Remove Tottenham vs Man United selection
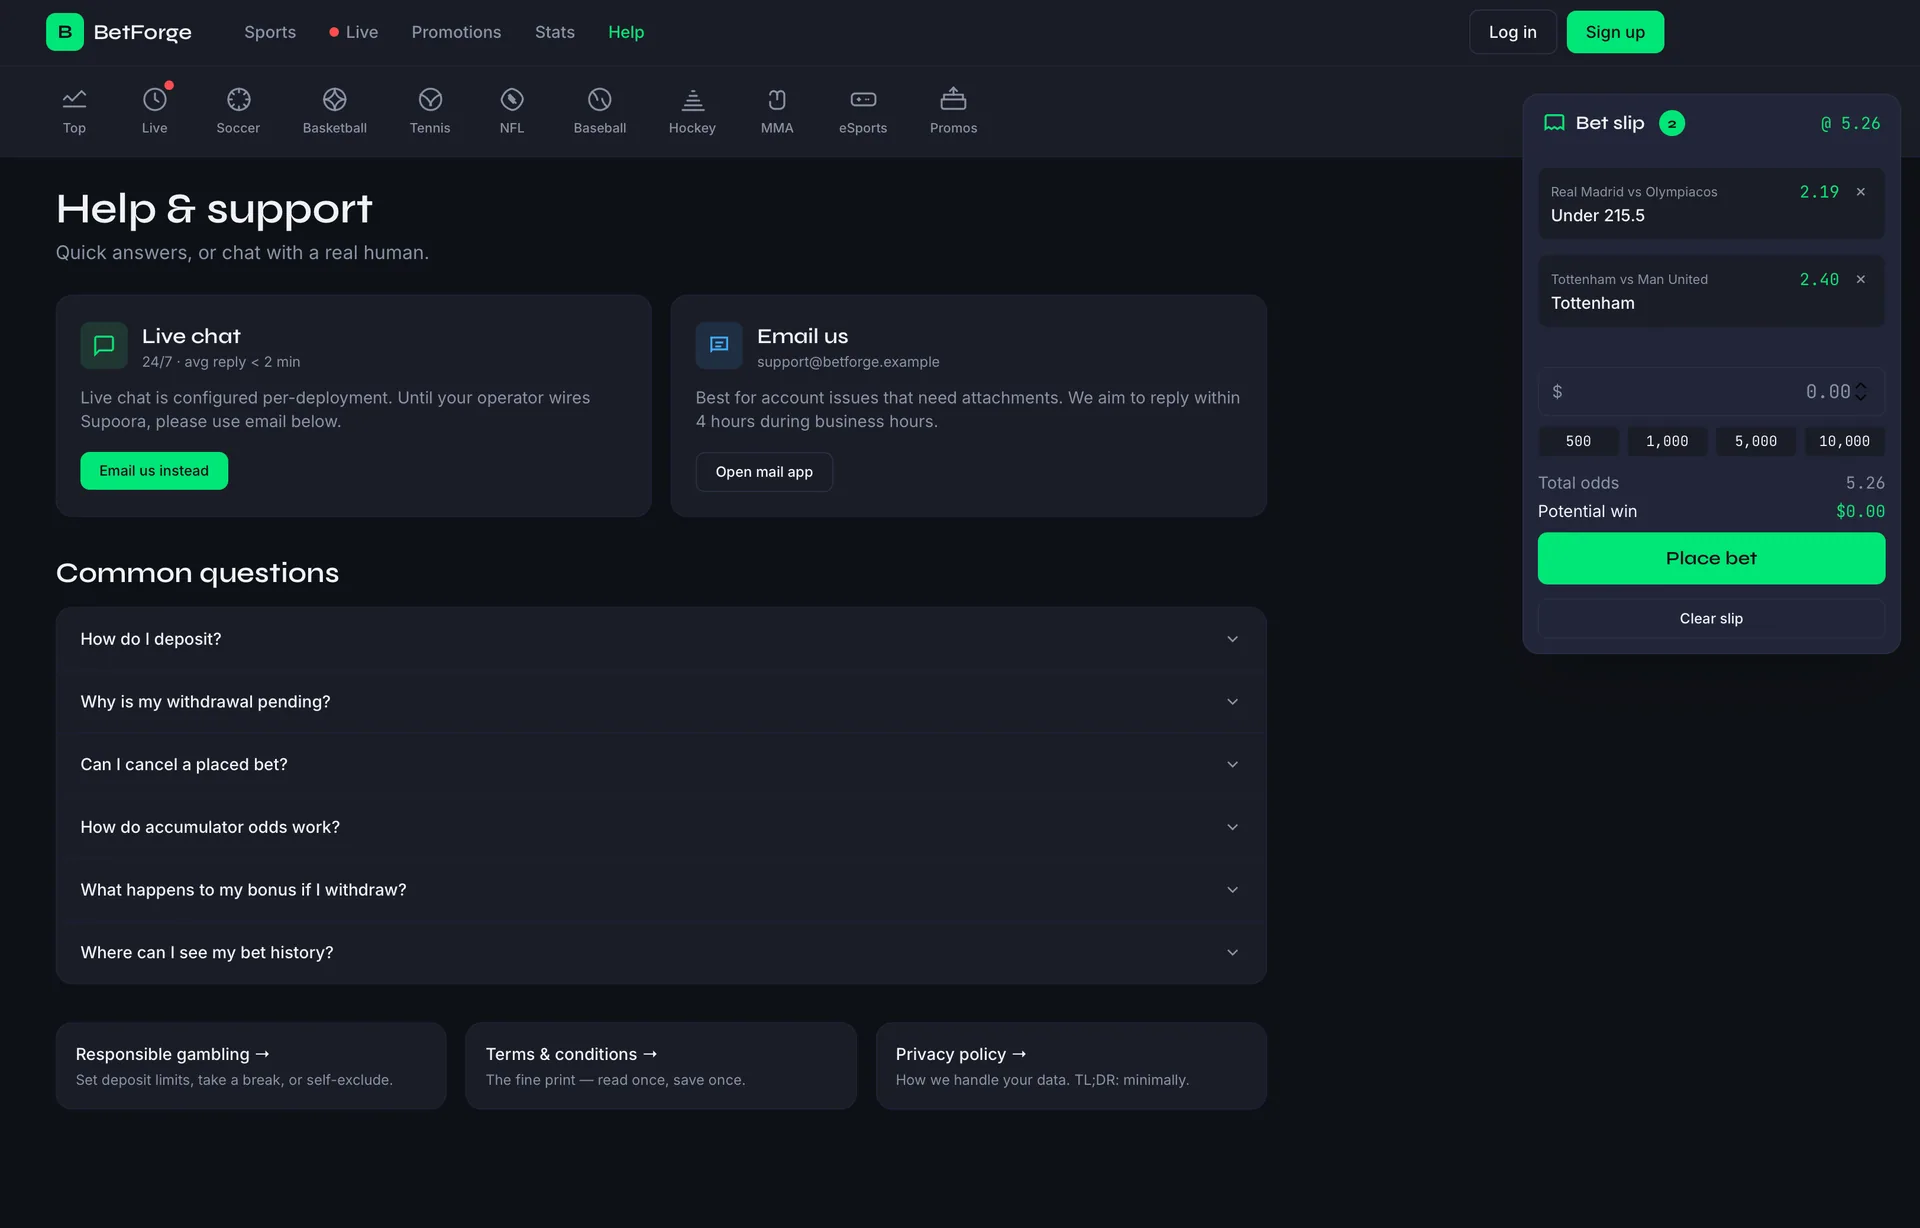1920x1228 pixels. [1861, 280]
